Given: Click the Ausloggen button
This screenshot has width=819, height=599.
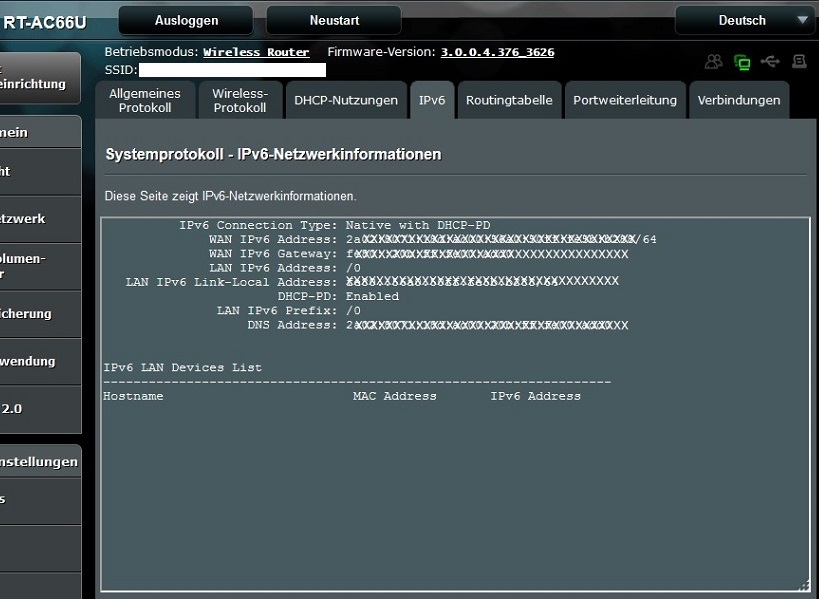Looking at the screenshot, I should 185,19.
